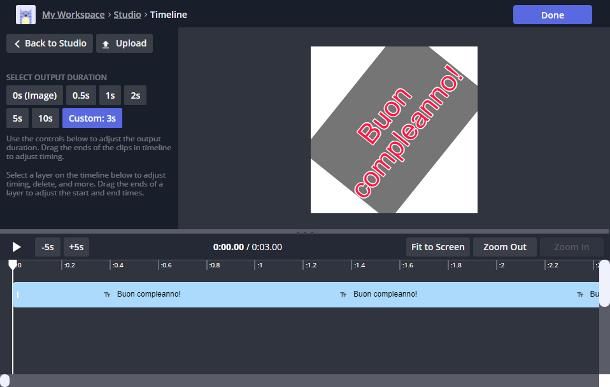Click the Kapwing cat logo icon

[x=26, y=15]
